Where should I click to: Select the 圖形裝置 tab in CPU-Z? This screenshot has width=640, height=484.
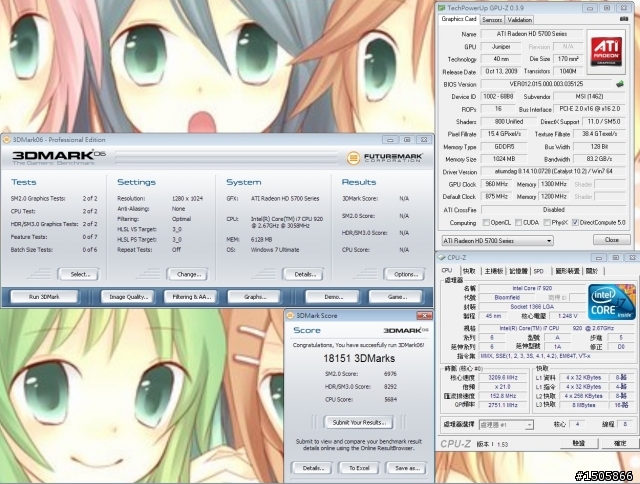tap(567, 271)
